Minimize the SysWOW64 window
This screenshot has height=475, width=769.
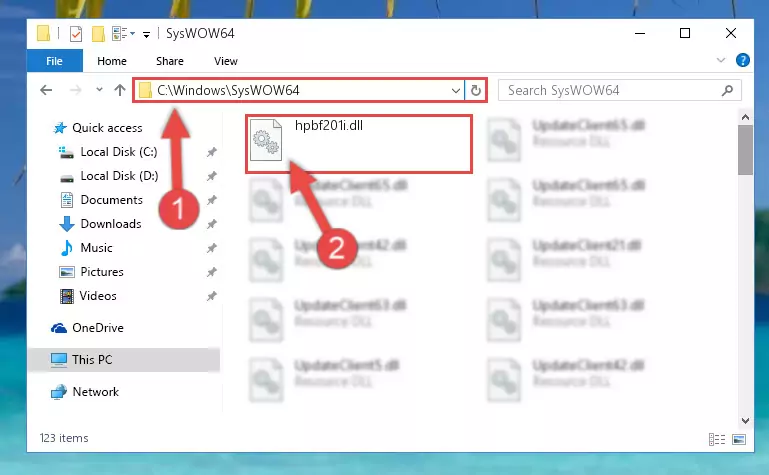pyautogui.click(x=640, y=33)
